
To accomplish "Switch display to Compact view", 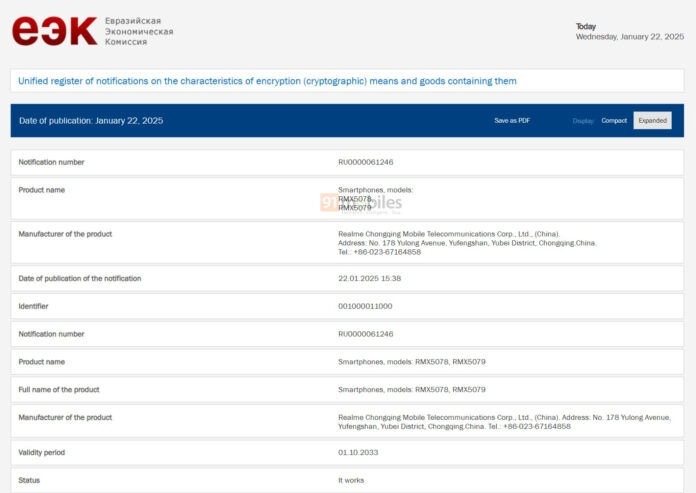I will point(614,121).
